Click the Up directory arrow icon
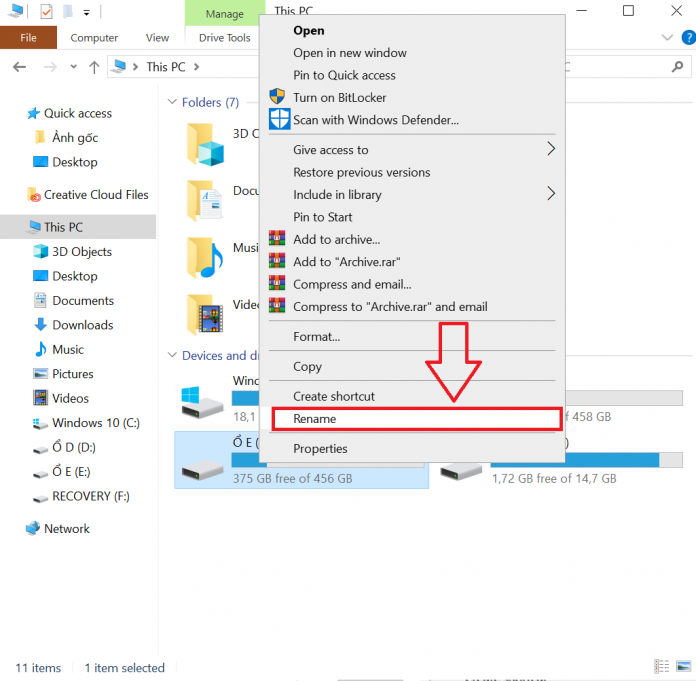This screenshot has height=681, width=696. click(94, 67)
